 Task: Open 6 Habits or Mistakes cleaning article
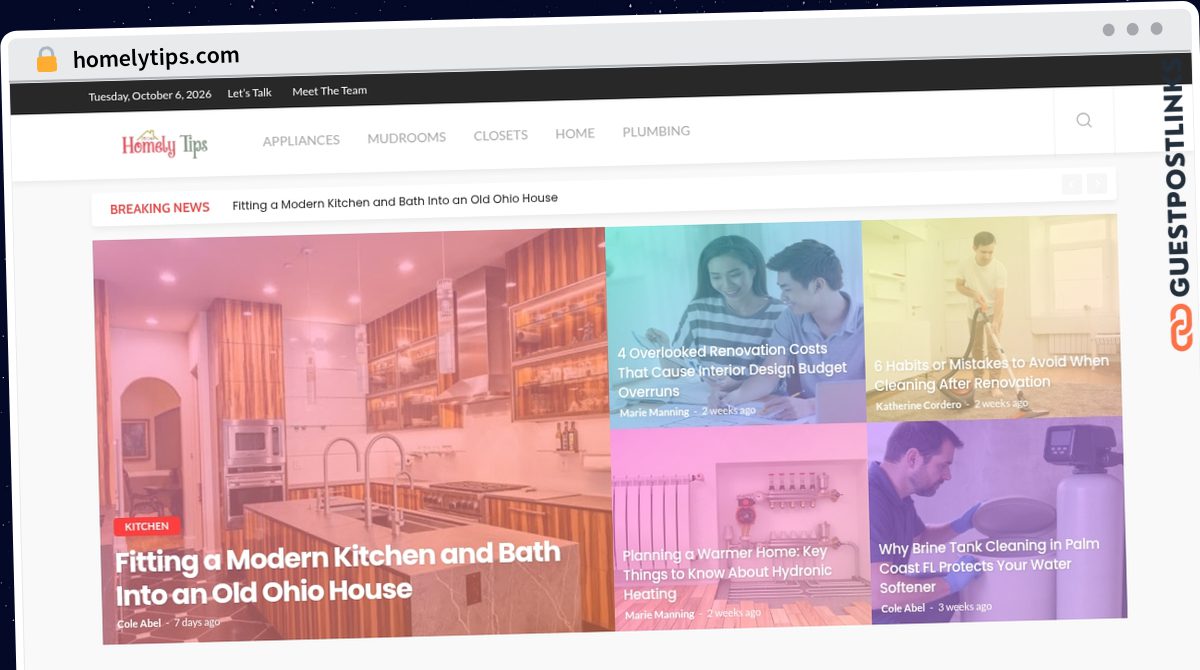coord(991,373)
